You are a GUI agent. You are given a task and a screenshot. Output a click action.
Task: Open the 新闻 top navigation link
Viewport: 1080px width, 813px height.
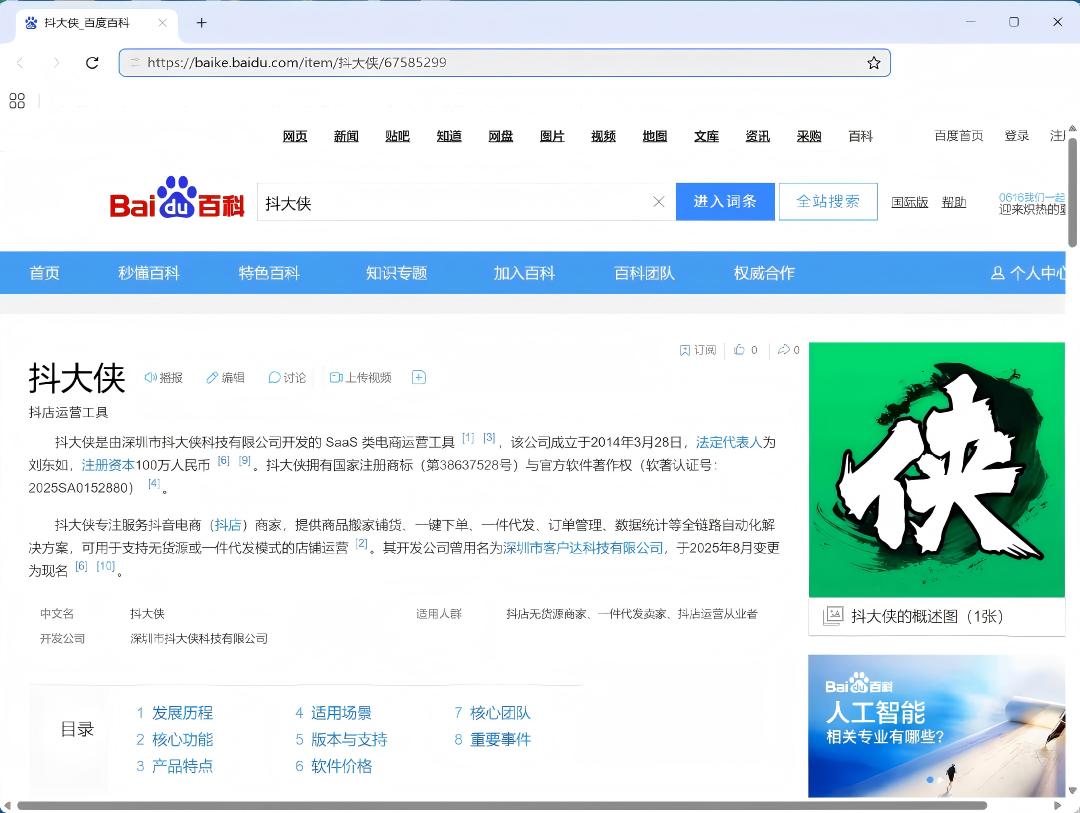pos(346,136)
